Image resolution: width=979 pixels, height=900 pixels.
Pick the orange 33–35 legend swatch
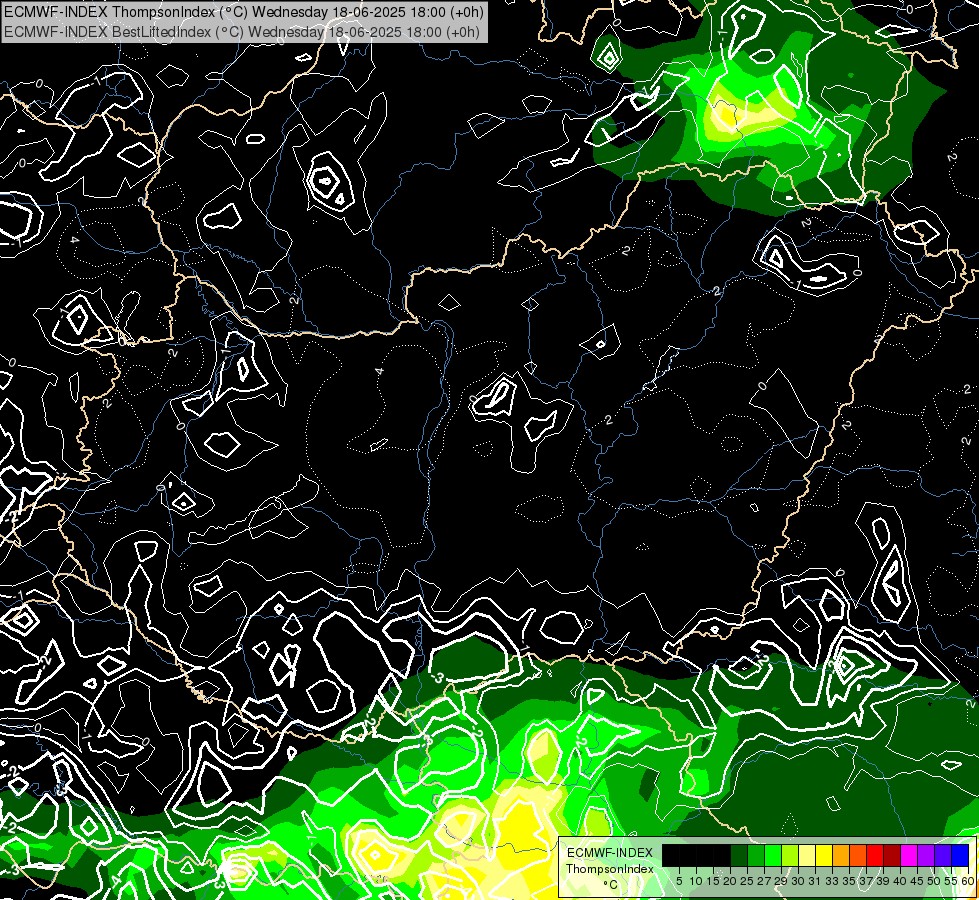pyautogui.click(x=841, y=856)
